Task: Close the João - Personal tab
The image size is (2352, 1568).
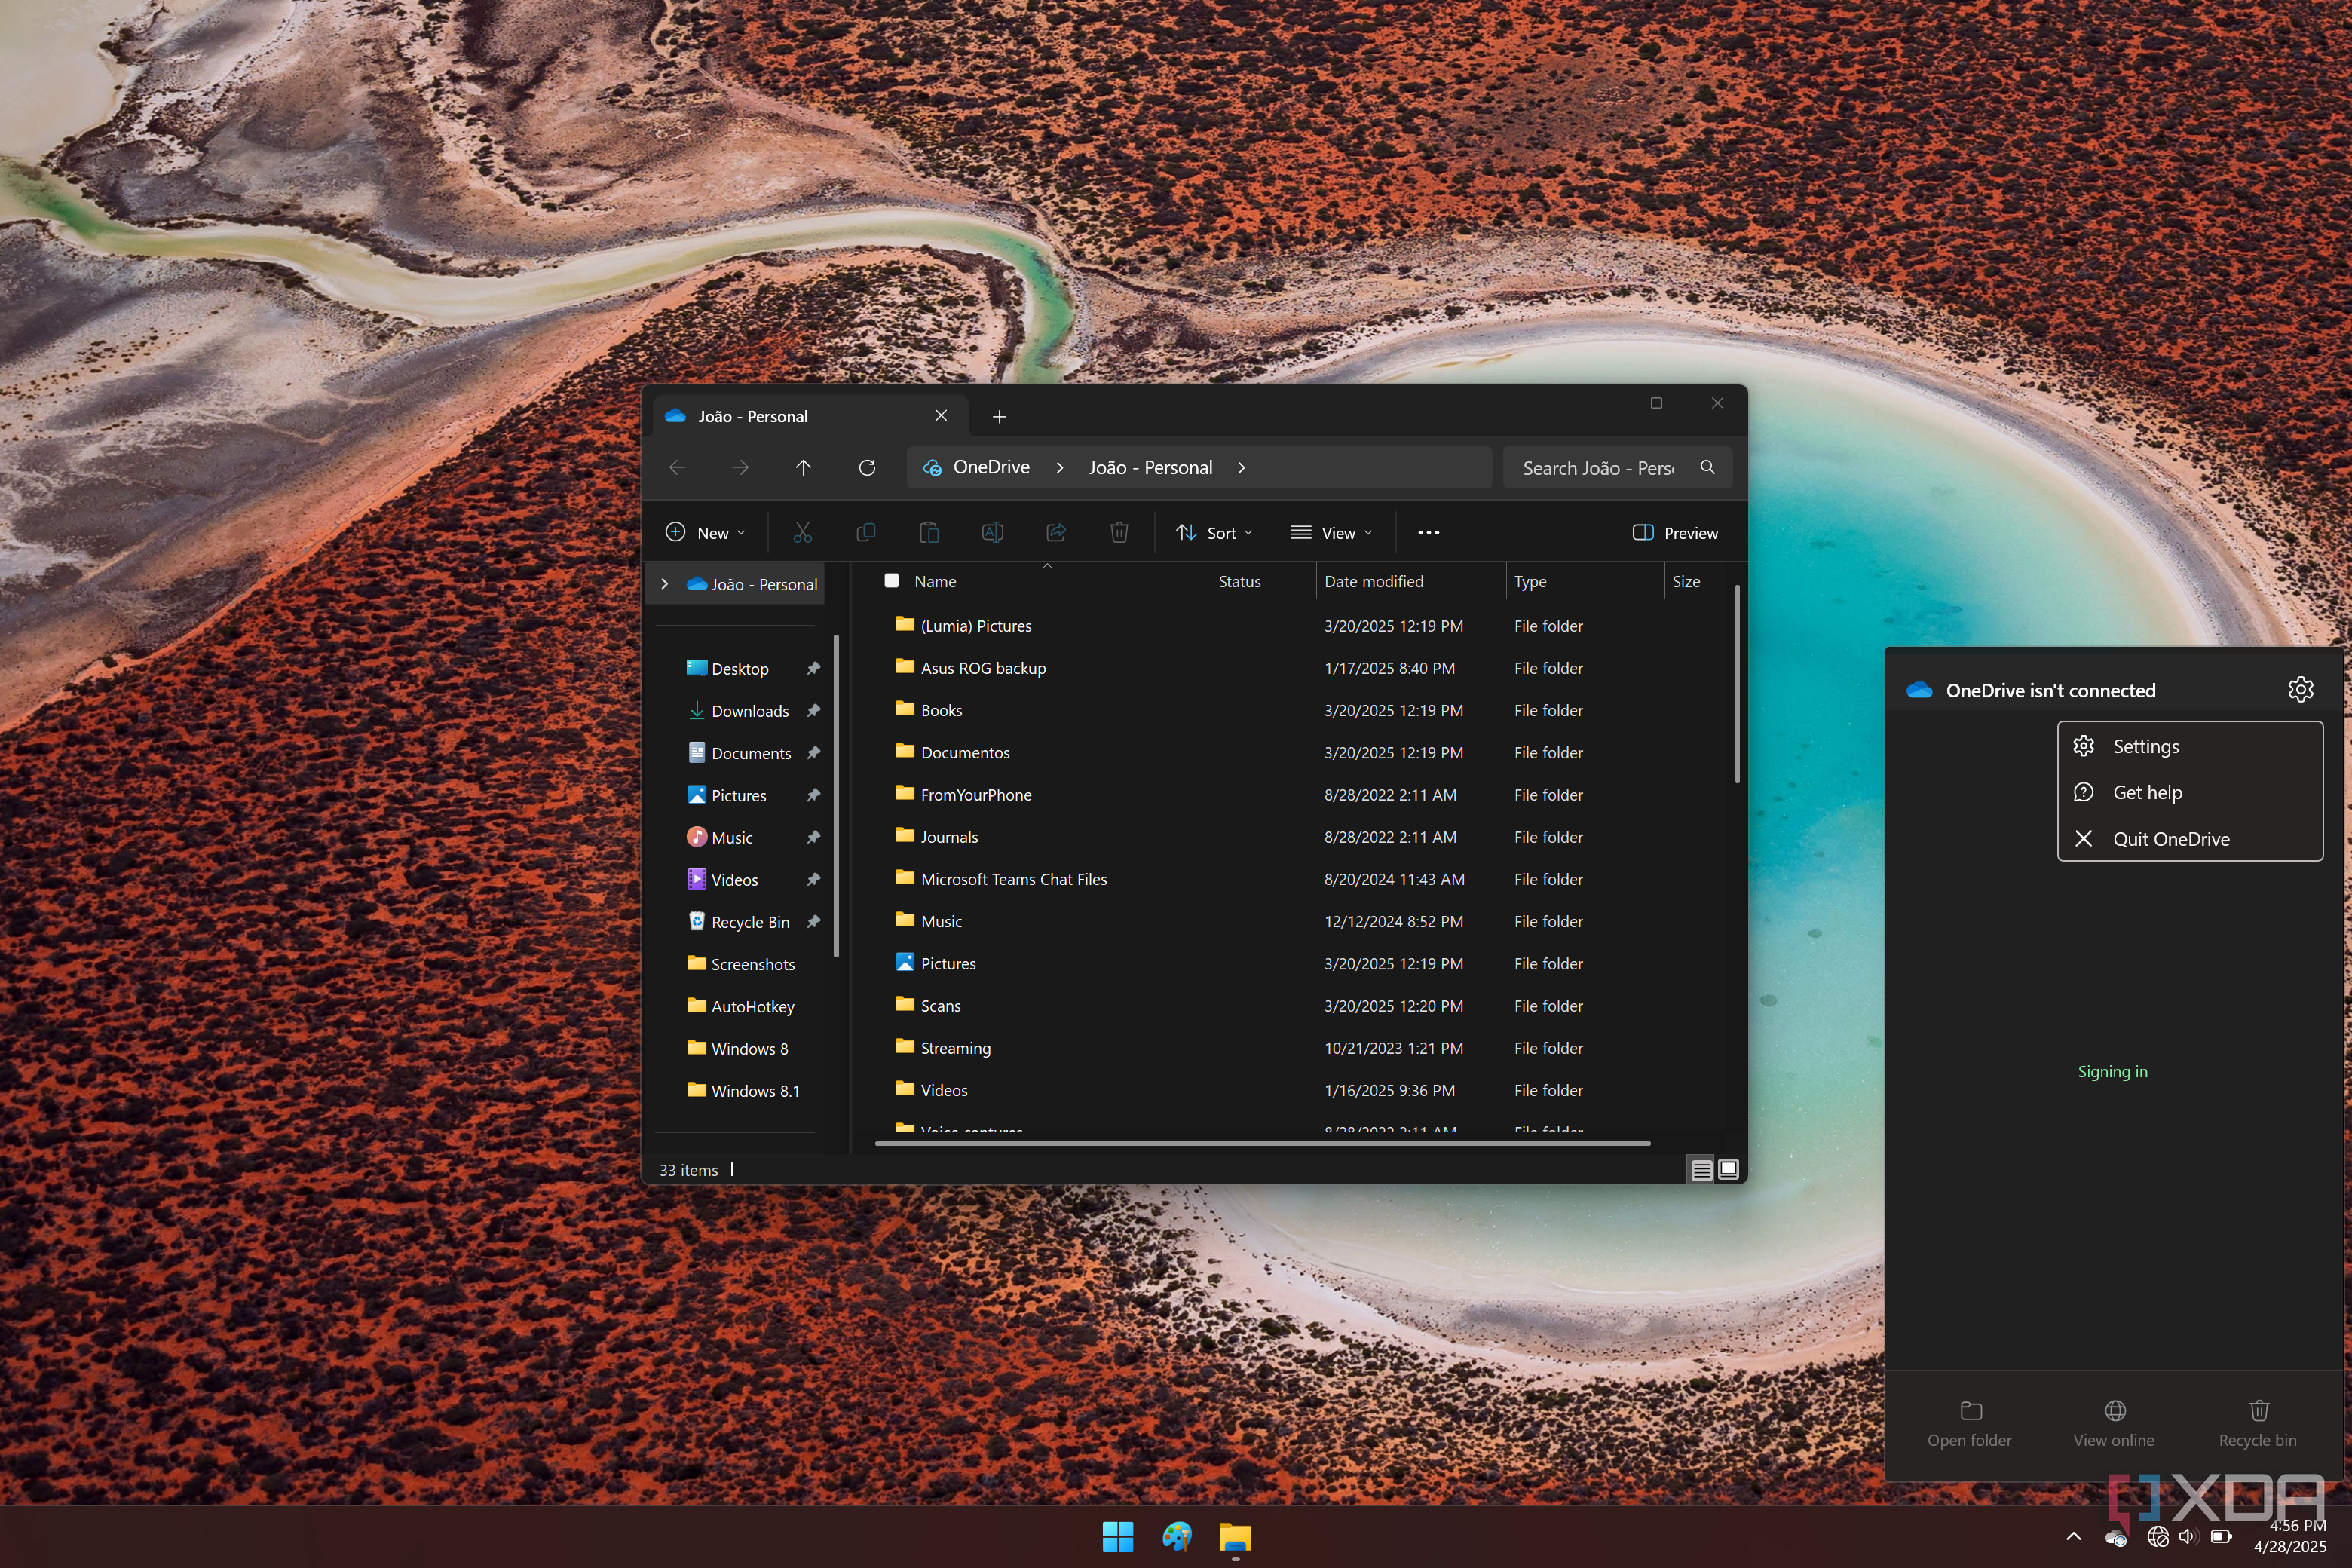Action: click(x=941, y=416)
